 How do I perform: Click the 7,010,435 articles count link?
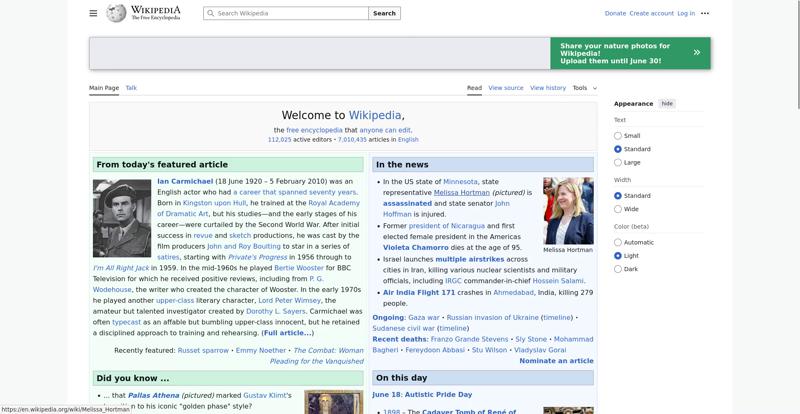[352, 139]
